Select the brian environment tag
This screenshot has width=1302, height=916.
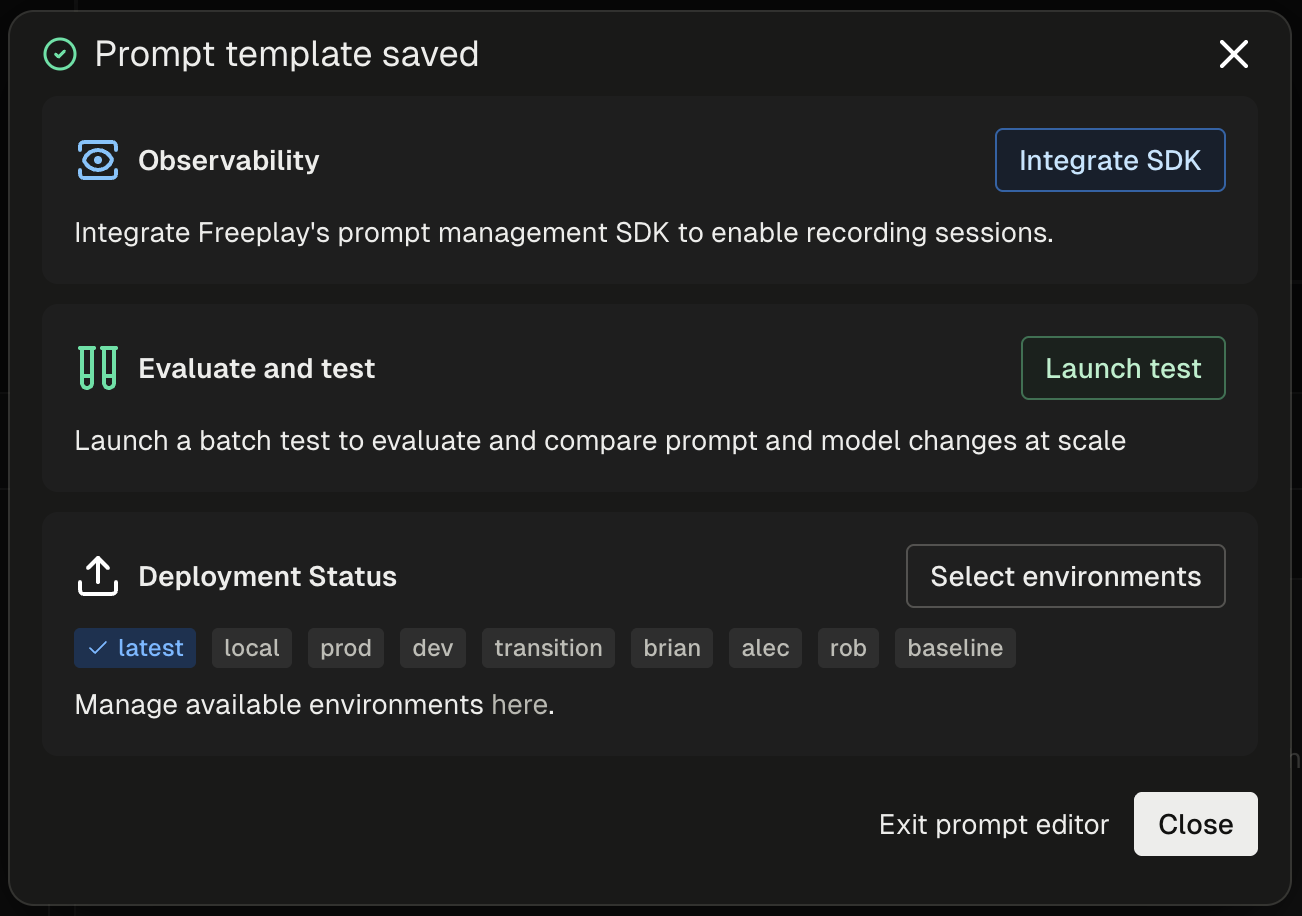[672, 648]
